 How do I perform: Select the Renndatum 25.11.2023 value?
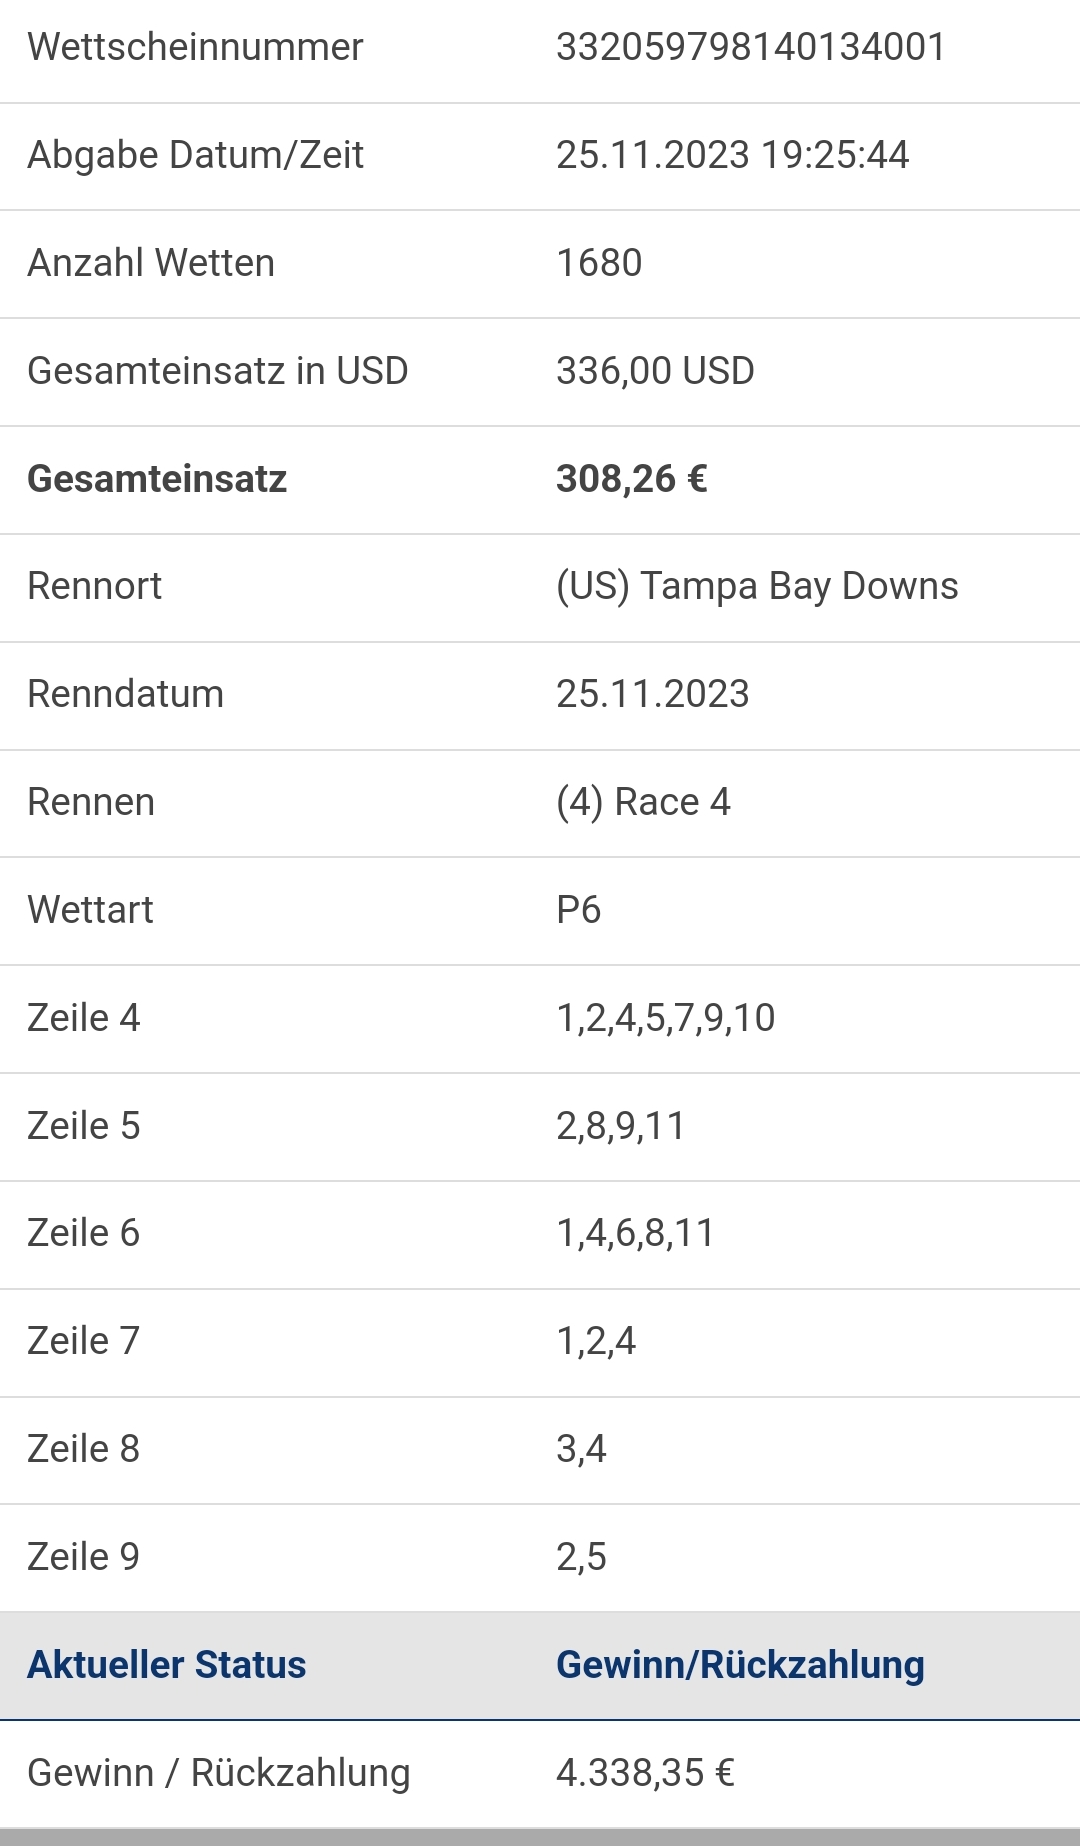click(x=652, y=694)
